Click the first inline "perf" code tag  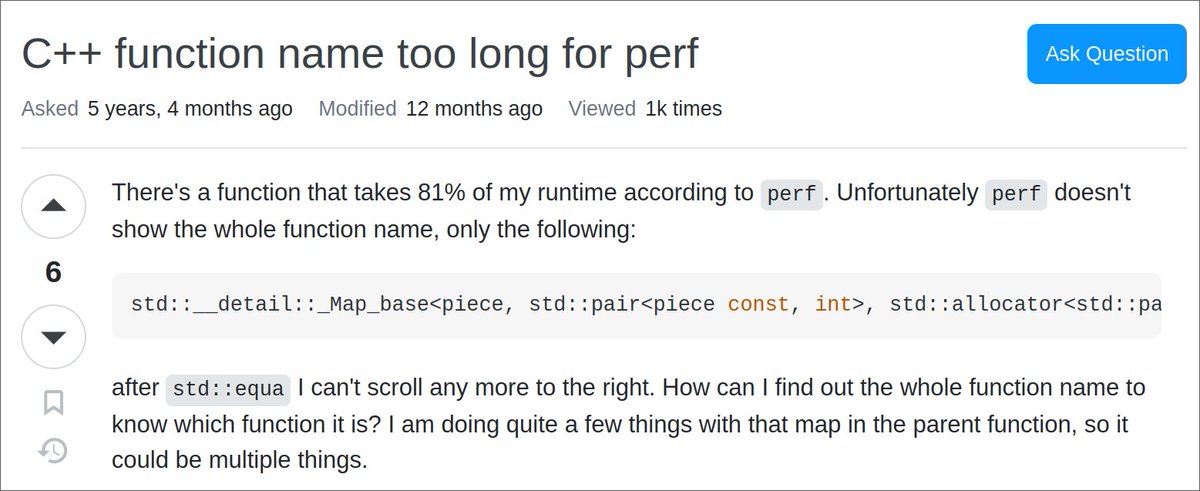click(791, 195)
